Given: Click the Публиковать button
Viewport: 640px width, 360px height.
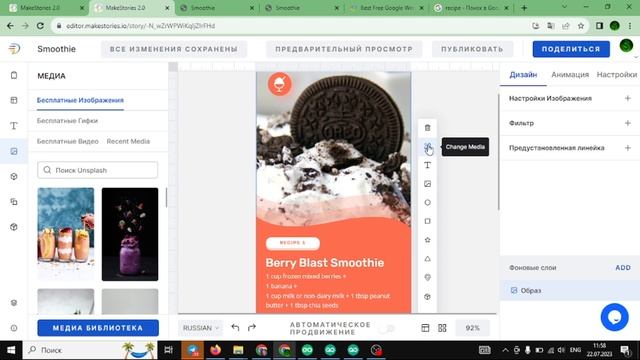Looking at the screenshot, I should point(472,49).
